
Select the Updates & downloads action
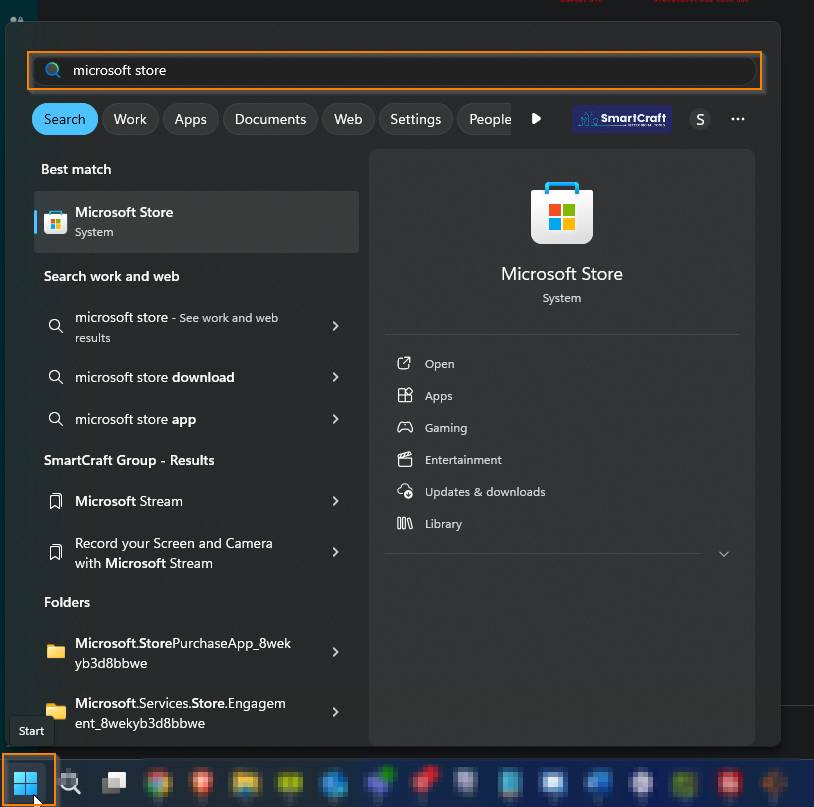point(471,491)
